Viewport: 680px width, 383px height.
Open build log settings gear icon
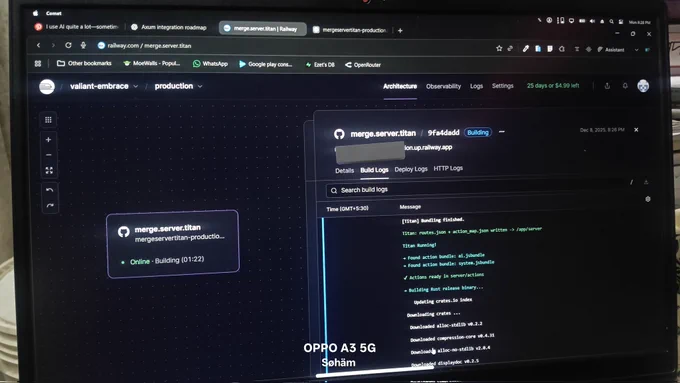pyautogui.click(x=647, y=199)
